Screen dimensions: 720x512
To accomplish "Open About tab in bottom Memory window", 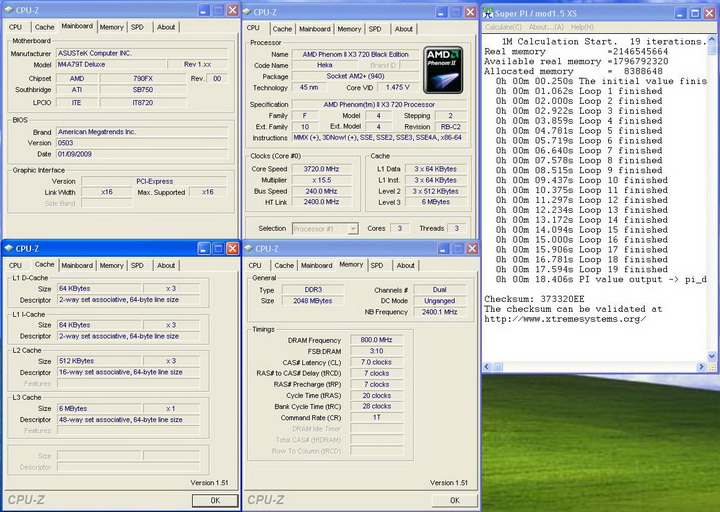I will 405,265.
